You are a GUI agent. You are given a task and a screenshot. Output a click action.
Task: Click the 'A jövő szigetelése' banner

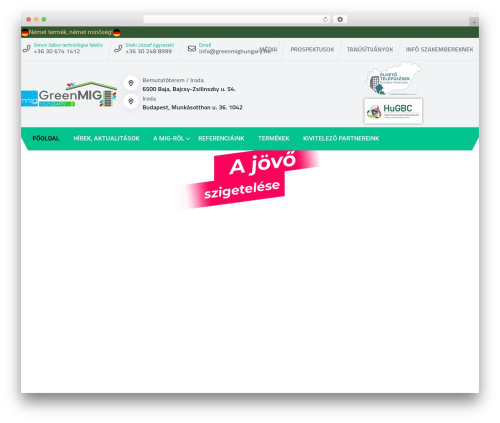(x=249, y=179)
